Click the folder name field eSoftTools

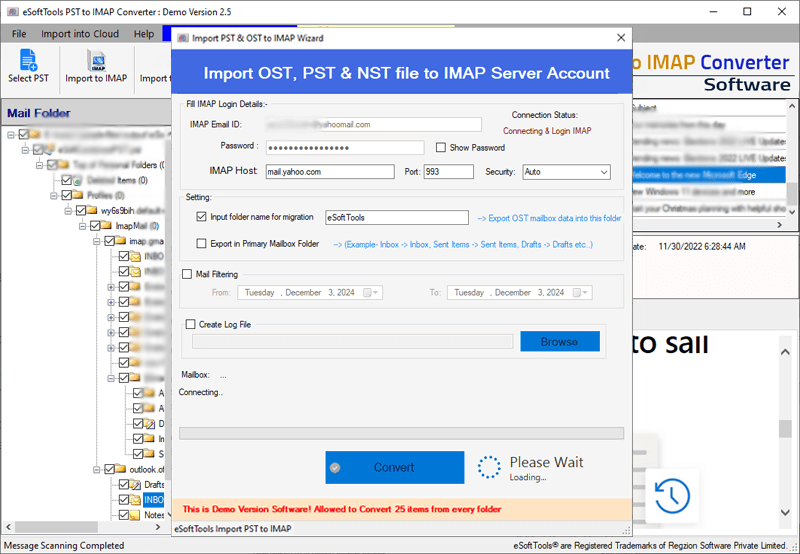click(x=397, y=217)
